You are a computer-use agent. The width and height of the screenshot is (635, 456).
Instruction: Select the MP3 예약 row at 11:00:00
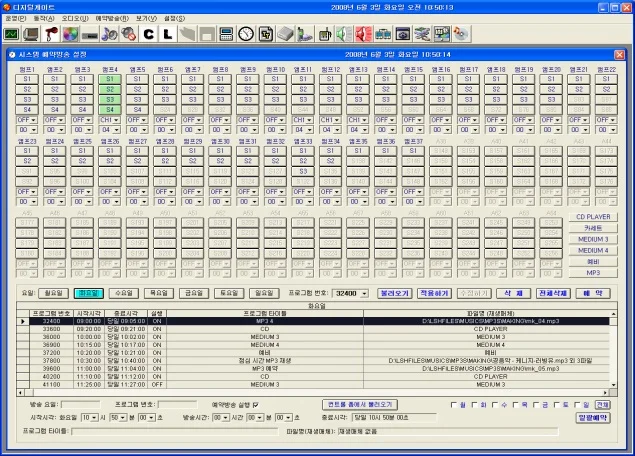313,369
